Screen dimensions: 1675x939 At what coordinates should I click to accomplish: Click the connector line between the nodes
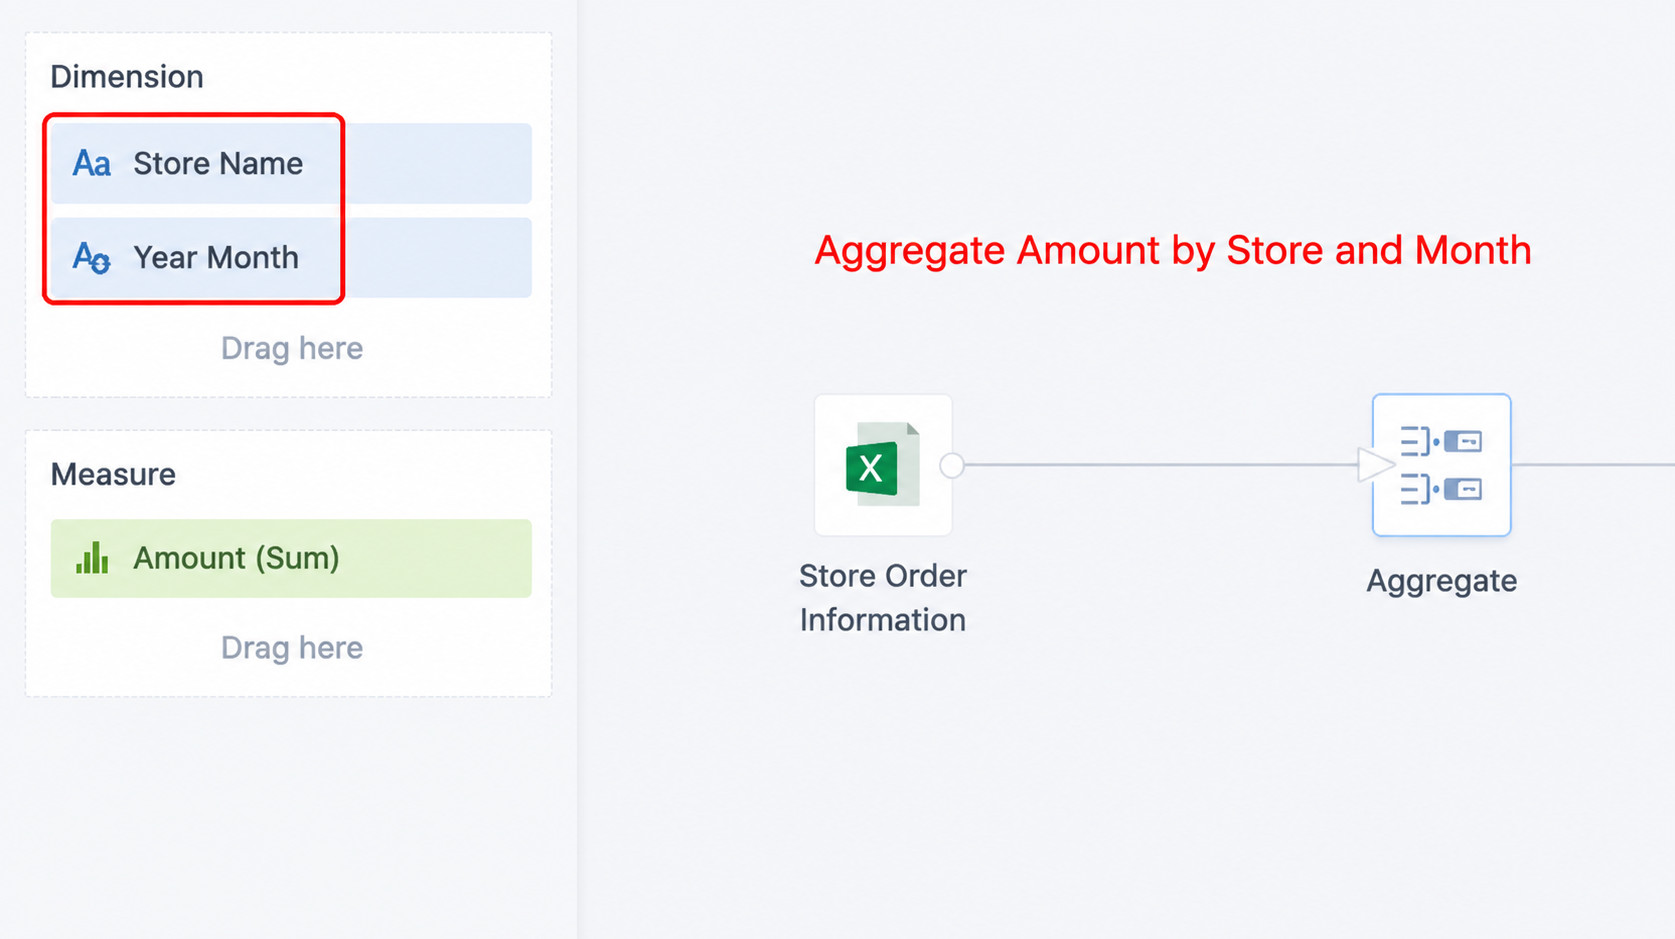[1160, 465]
